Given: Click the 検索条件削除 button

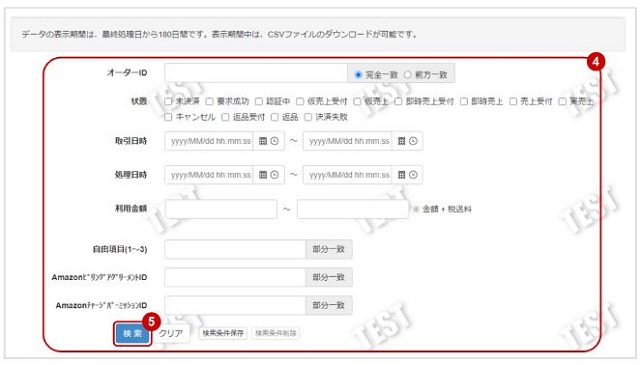Looking at the screenshot, I should coord(276,333).
